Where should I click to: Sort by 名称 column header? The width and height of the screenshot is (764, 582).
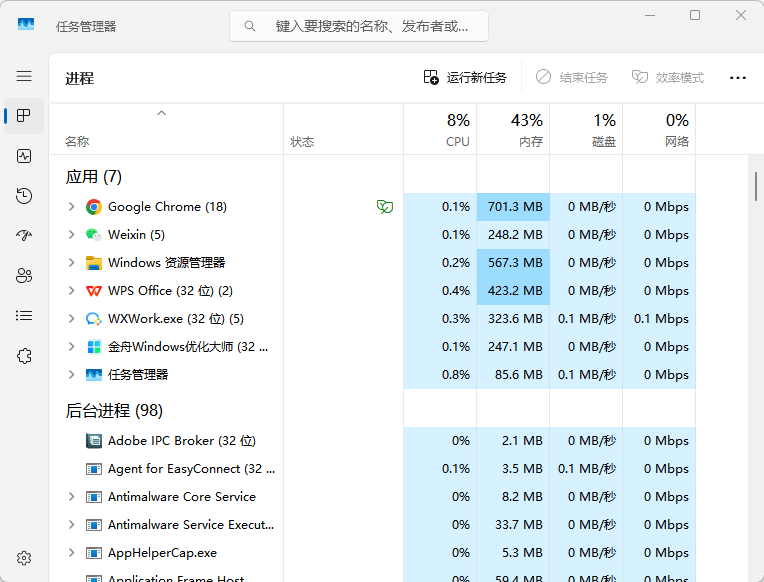point(166,129)
